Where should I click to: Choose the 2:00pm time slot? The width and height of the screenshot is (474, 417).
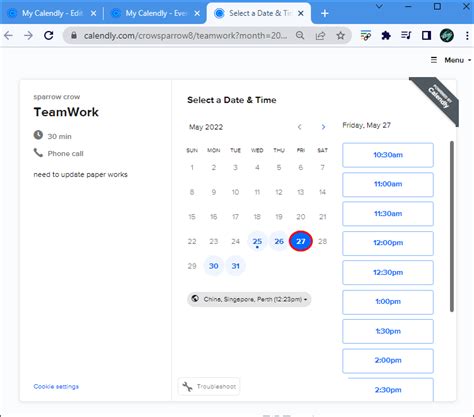(x=388, y=361)
